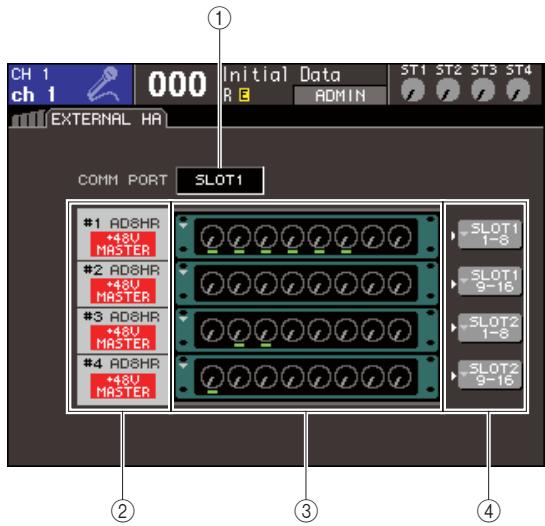545x526 pixels.
Task: Click fifth gain knob in #1 AD8HR rack
Action: (319, 236)
